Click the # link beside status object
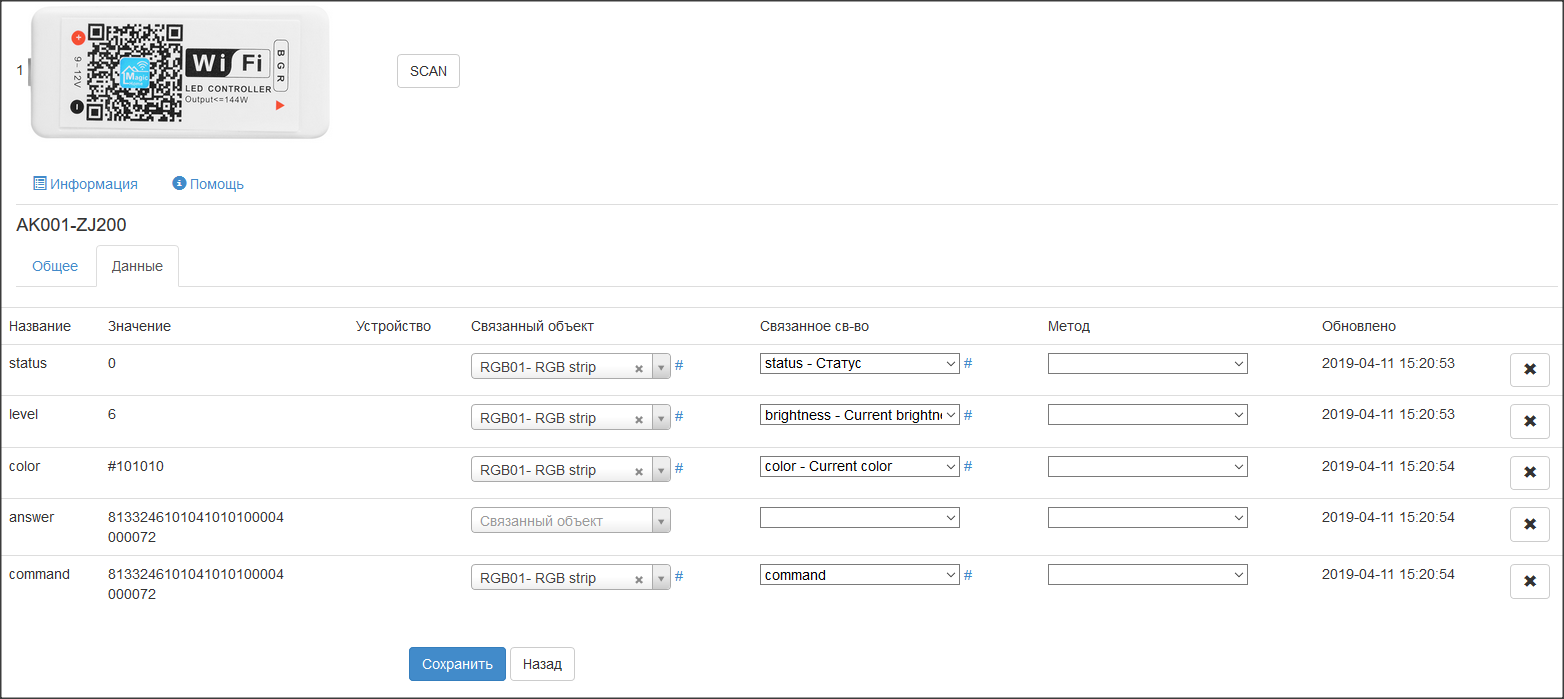 click(679, 365)
